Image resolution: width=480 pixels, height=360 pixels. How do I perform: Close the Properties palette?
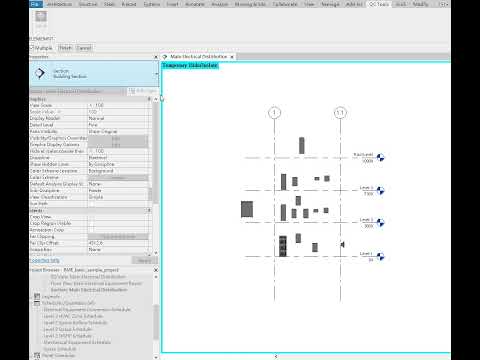point(156,57)
